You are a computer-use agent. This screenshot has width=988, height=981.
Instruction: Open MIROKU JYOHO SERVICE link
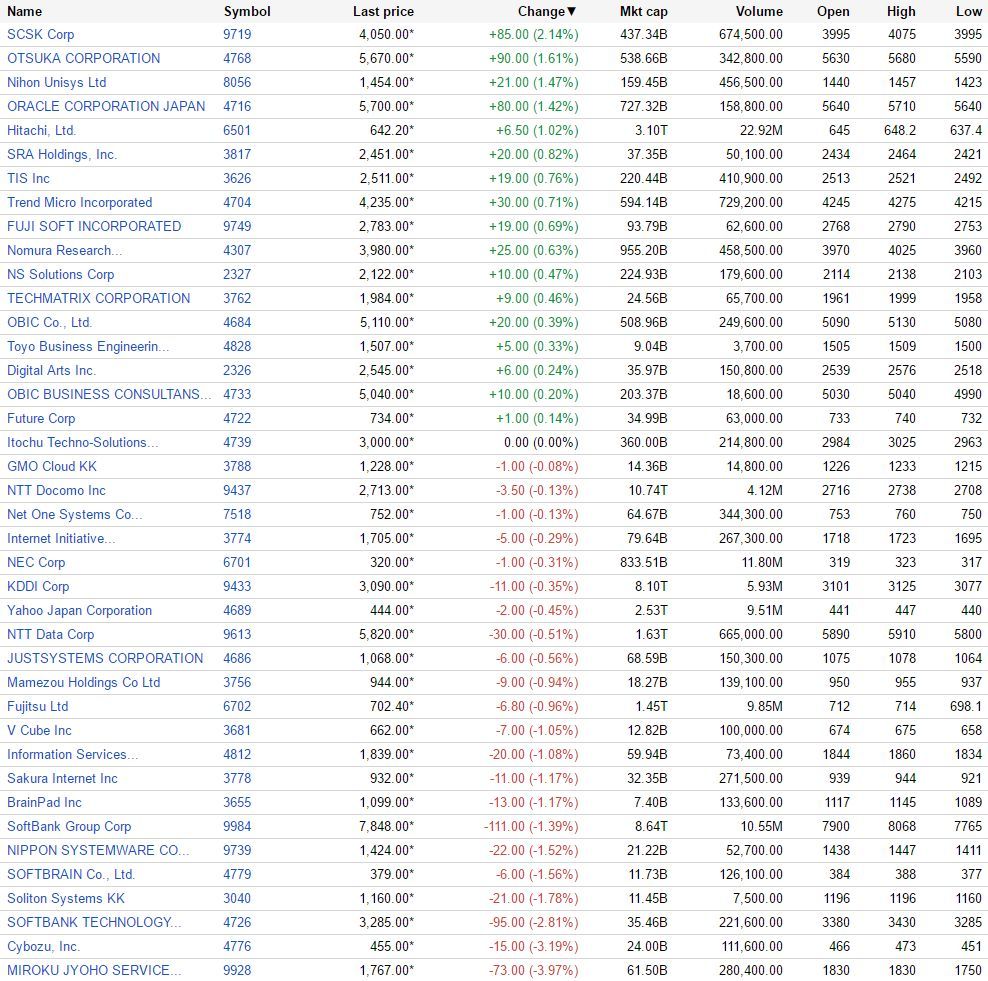pos(94,970)
